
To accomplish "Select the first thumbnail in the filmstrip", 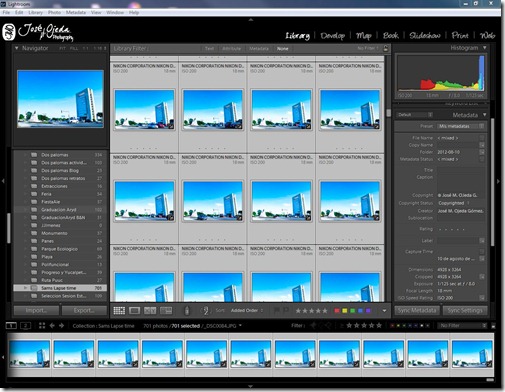I will [29, 354].
